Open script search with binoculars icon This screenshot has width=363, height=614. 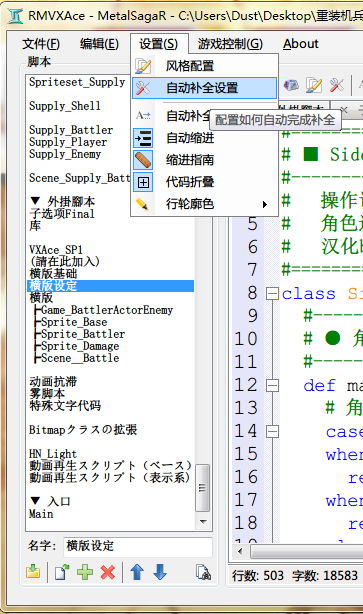coord(203,572)
